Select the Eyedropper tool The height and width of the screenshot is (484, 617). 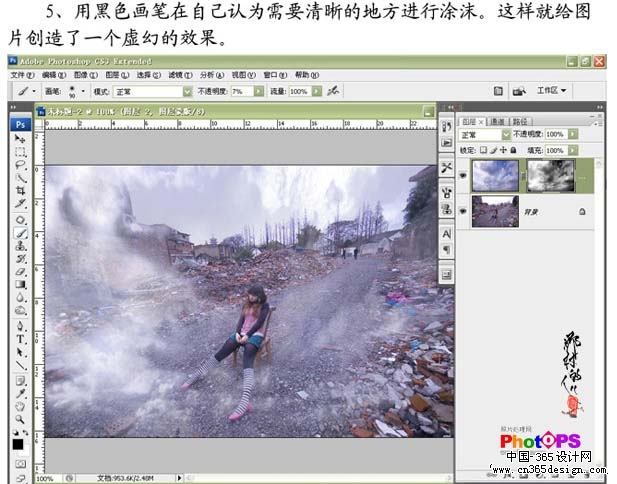[20, 393]
